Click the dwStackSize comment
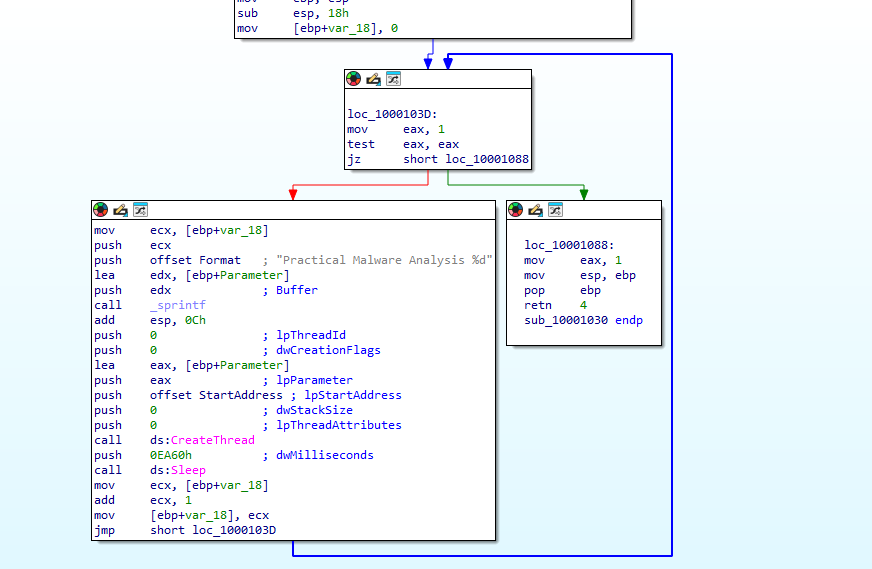Image resolution: width=872 pixels, height=569 pixels. point(314,410)
